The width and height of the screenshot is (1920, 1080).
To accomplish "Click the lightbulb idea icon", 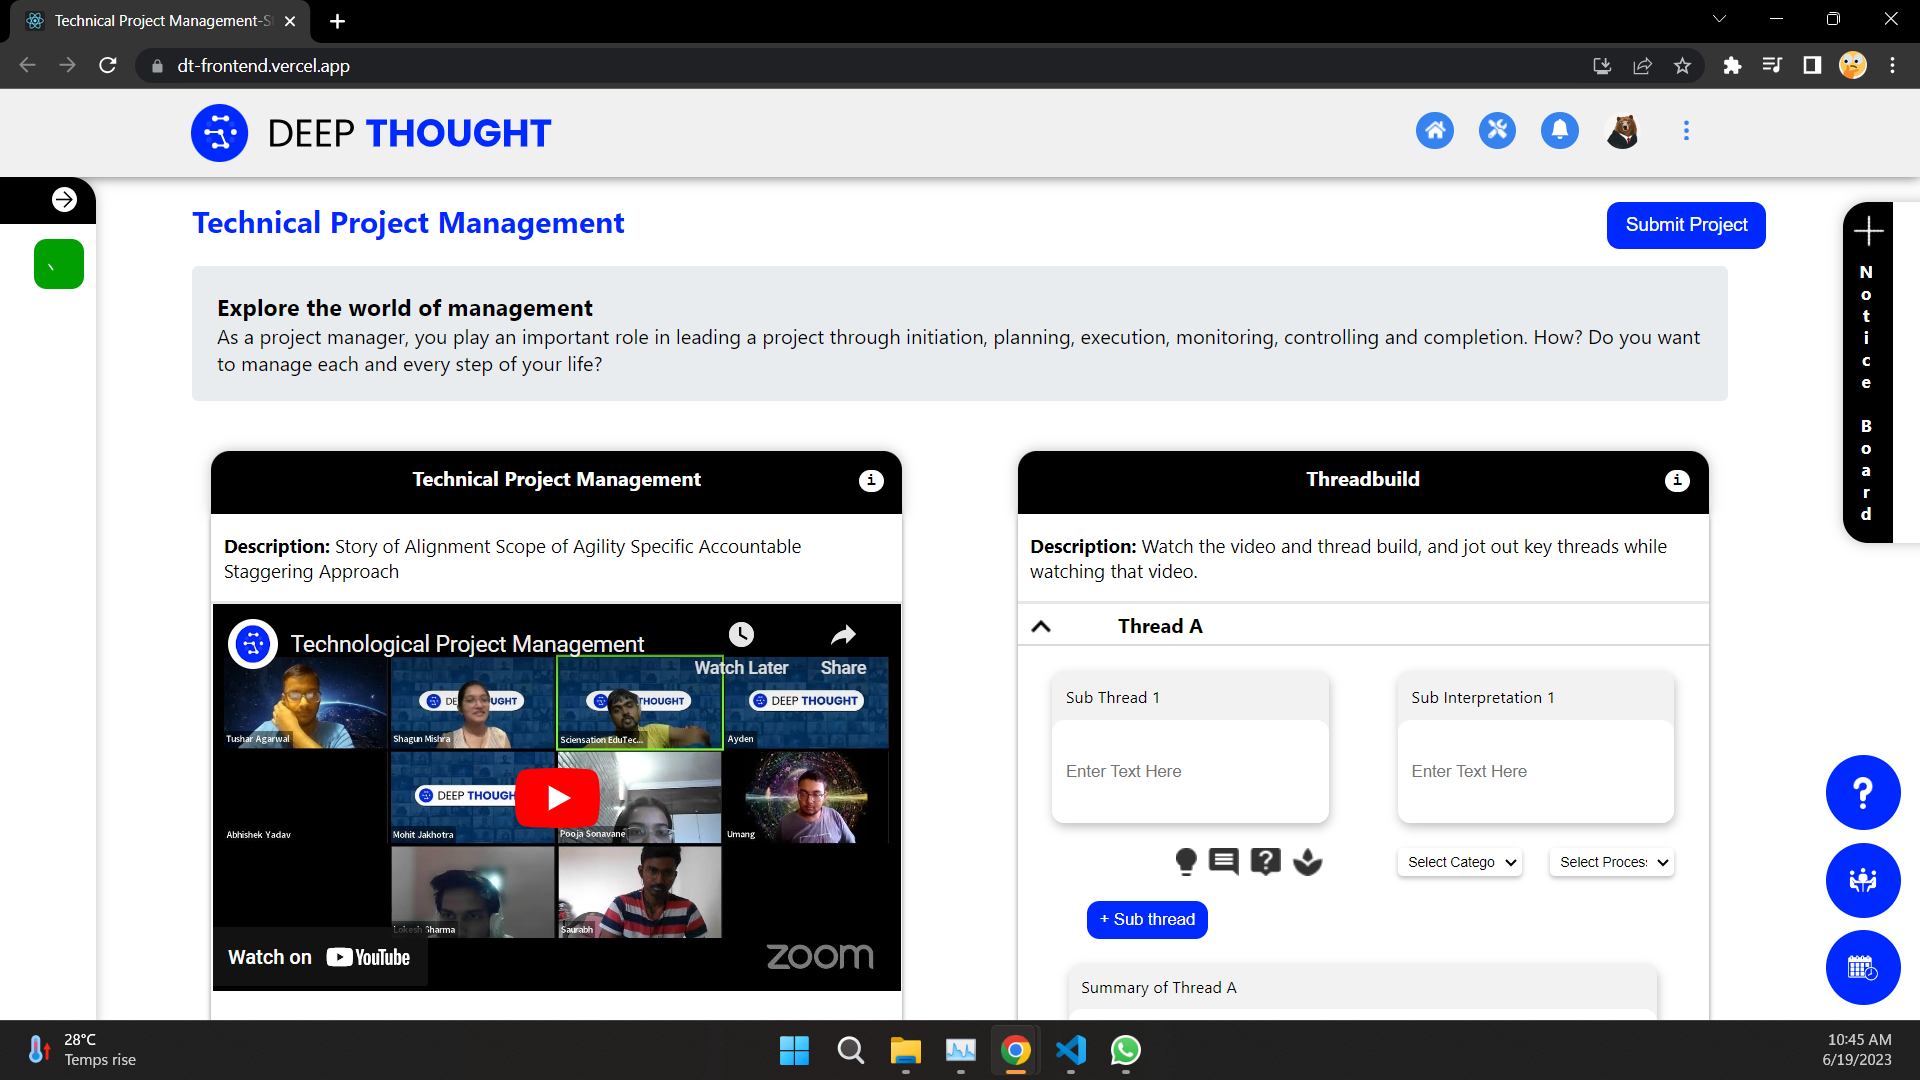I will [1186, 861].
